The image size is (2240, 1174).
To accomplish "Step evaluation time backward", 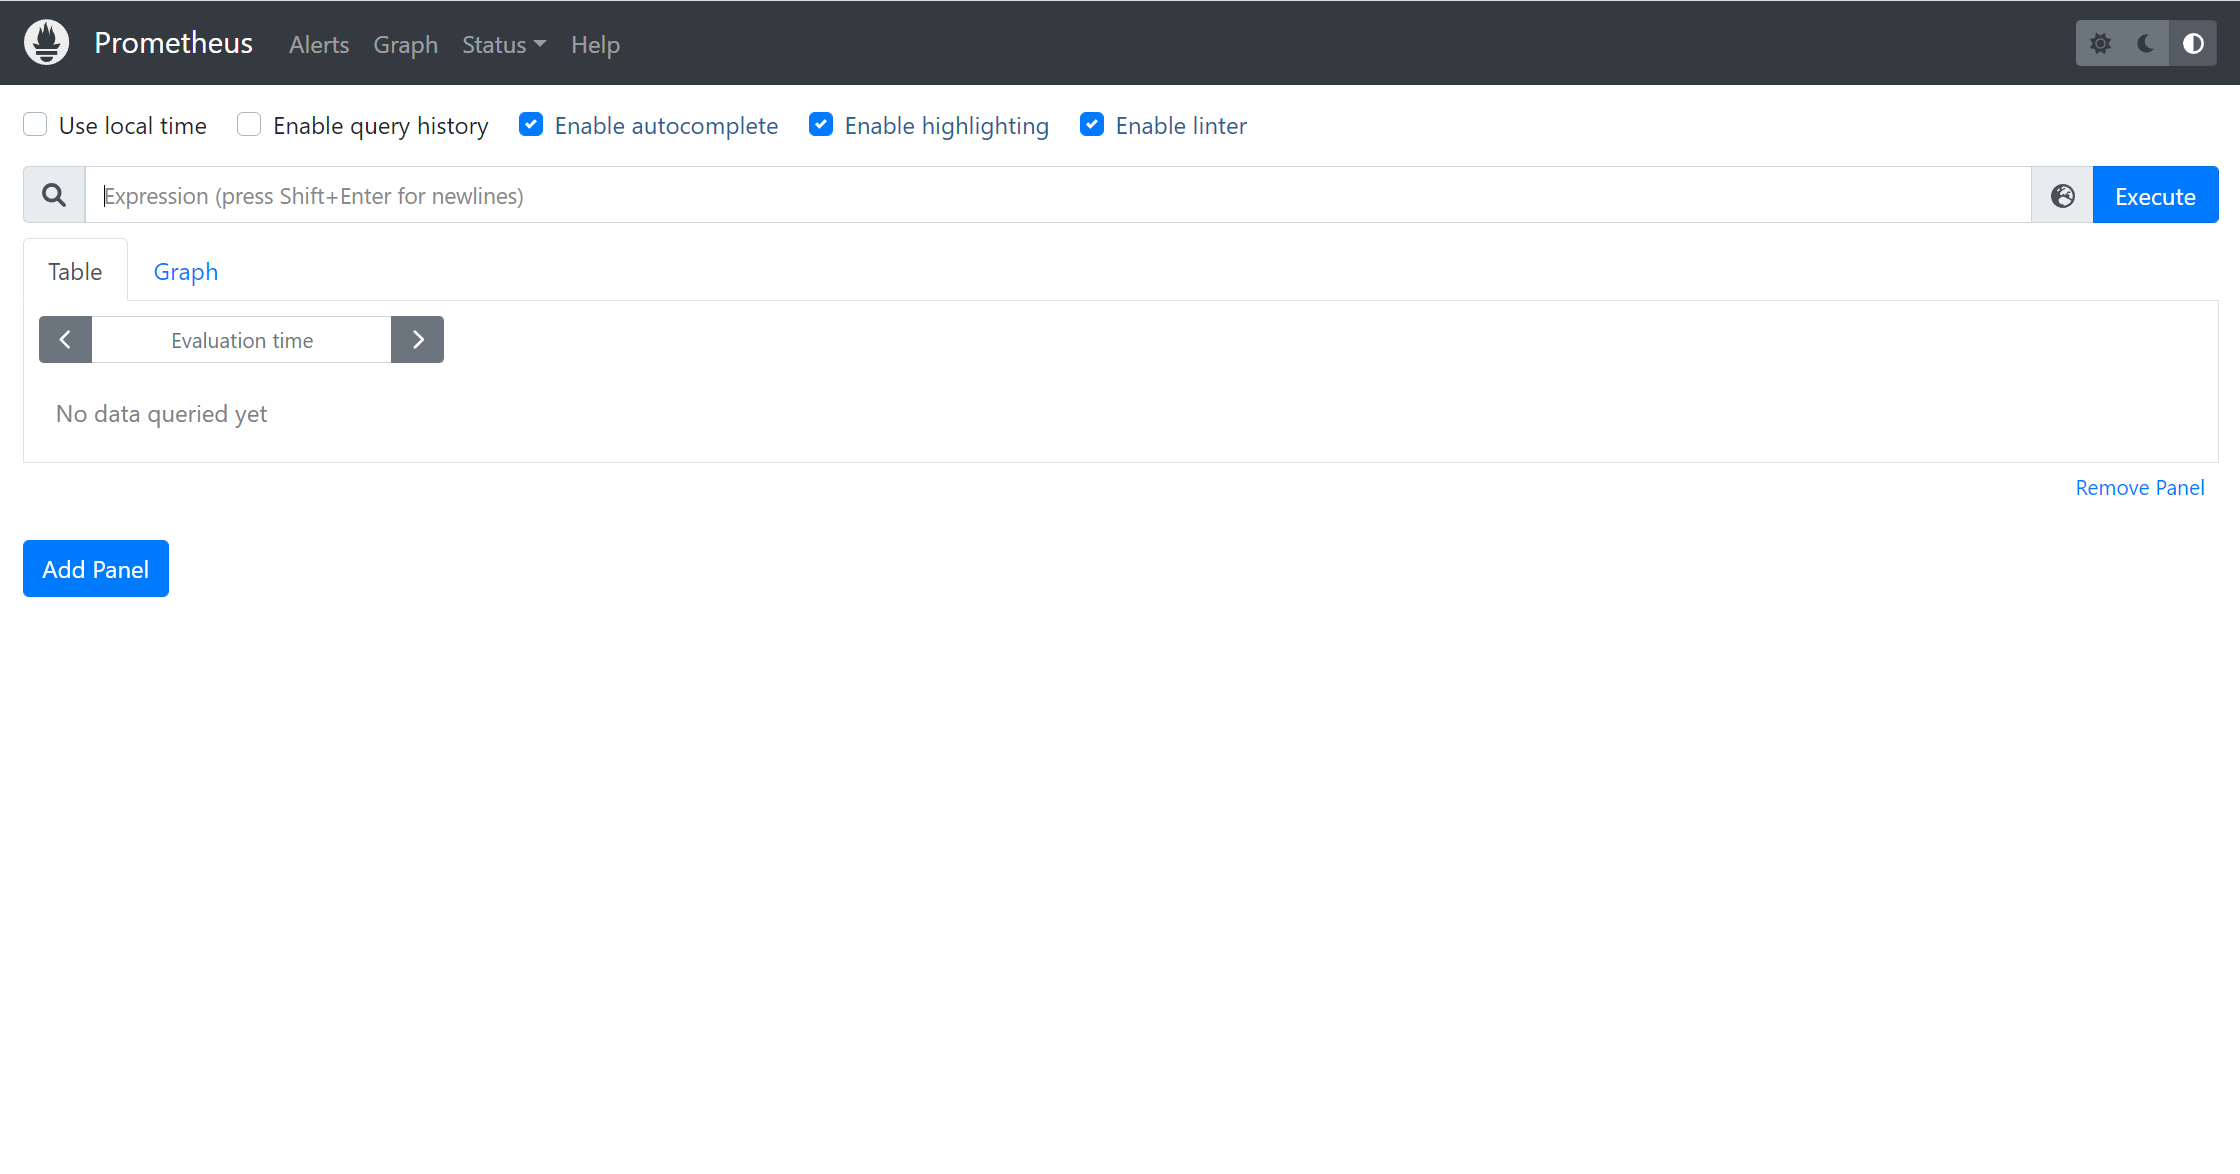I will (x=65, y=340).
